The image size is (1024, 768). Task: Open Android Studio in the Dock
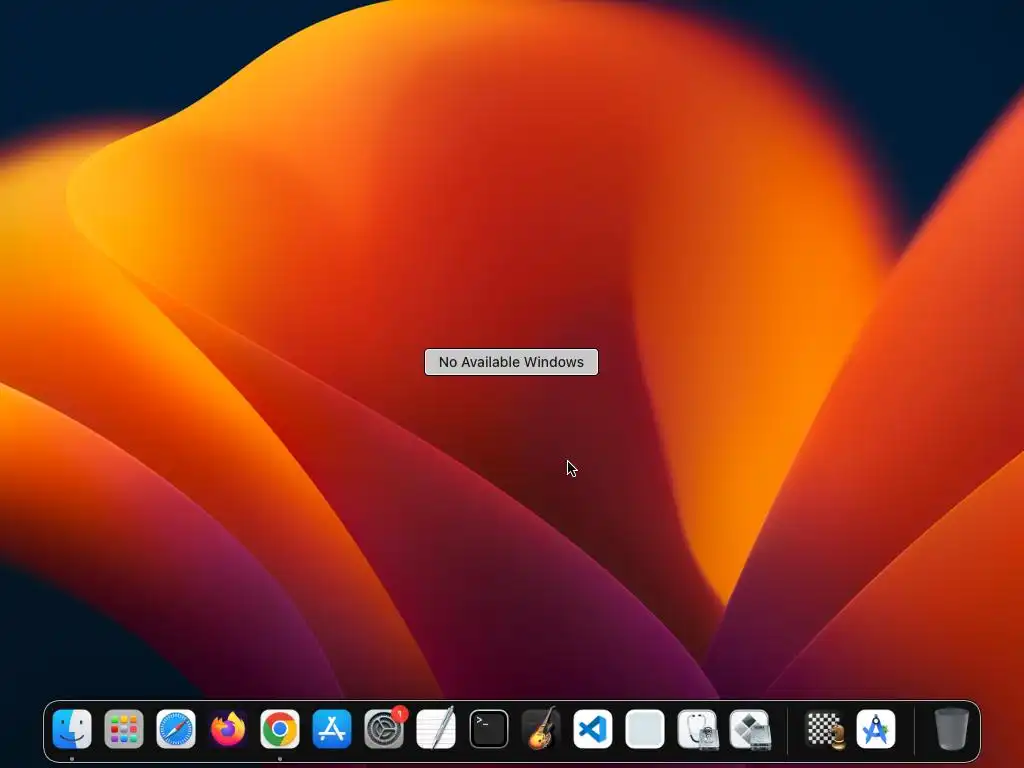(x=876, y=729)
